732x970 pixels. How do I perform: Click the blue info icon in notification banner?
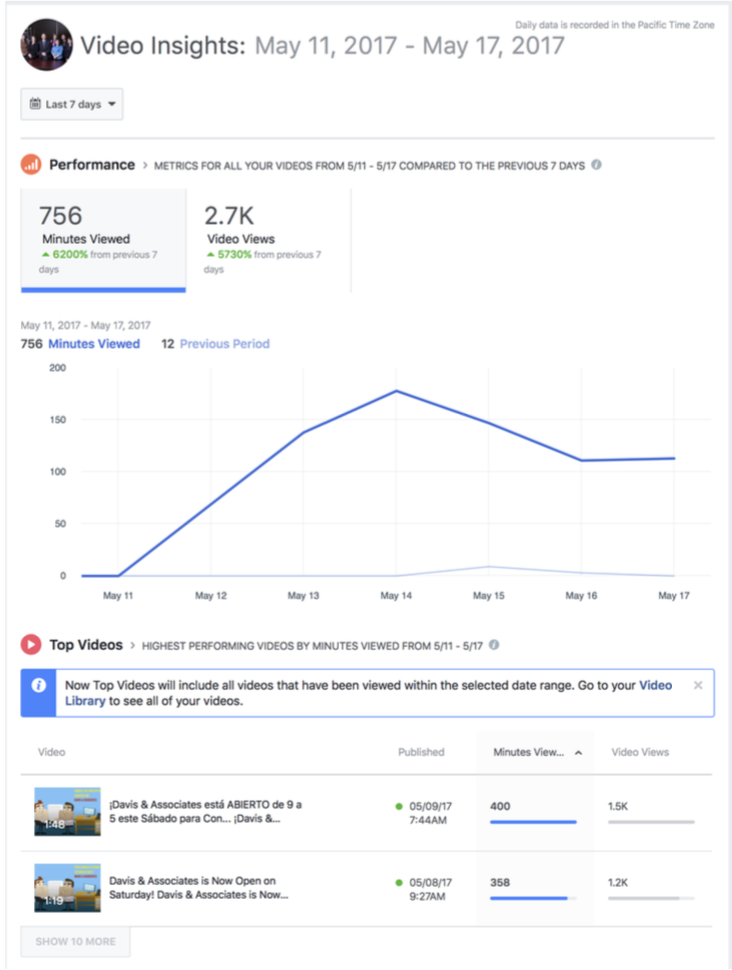[38, 685]
